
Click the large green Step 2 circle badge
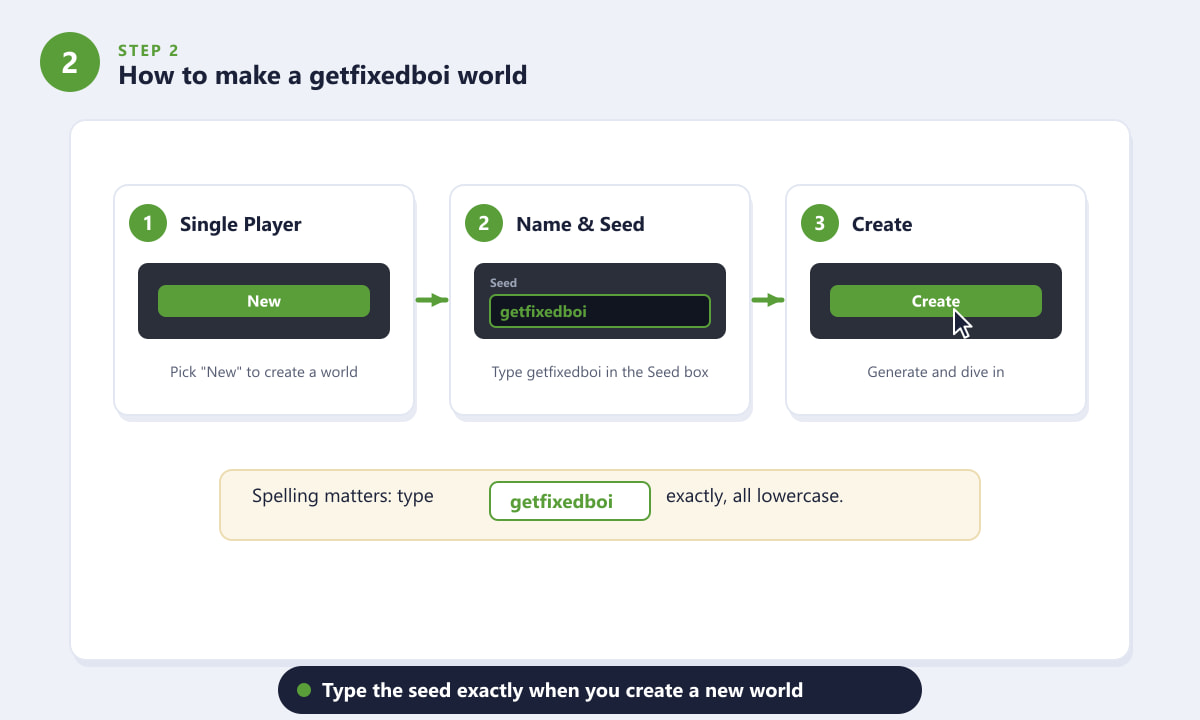tap(70, 62)
